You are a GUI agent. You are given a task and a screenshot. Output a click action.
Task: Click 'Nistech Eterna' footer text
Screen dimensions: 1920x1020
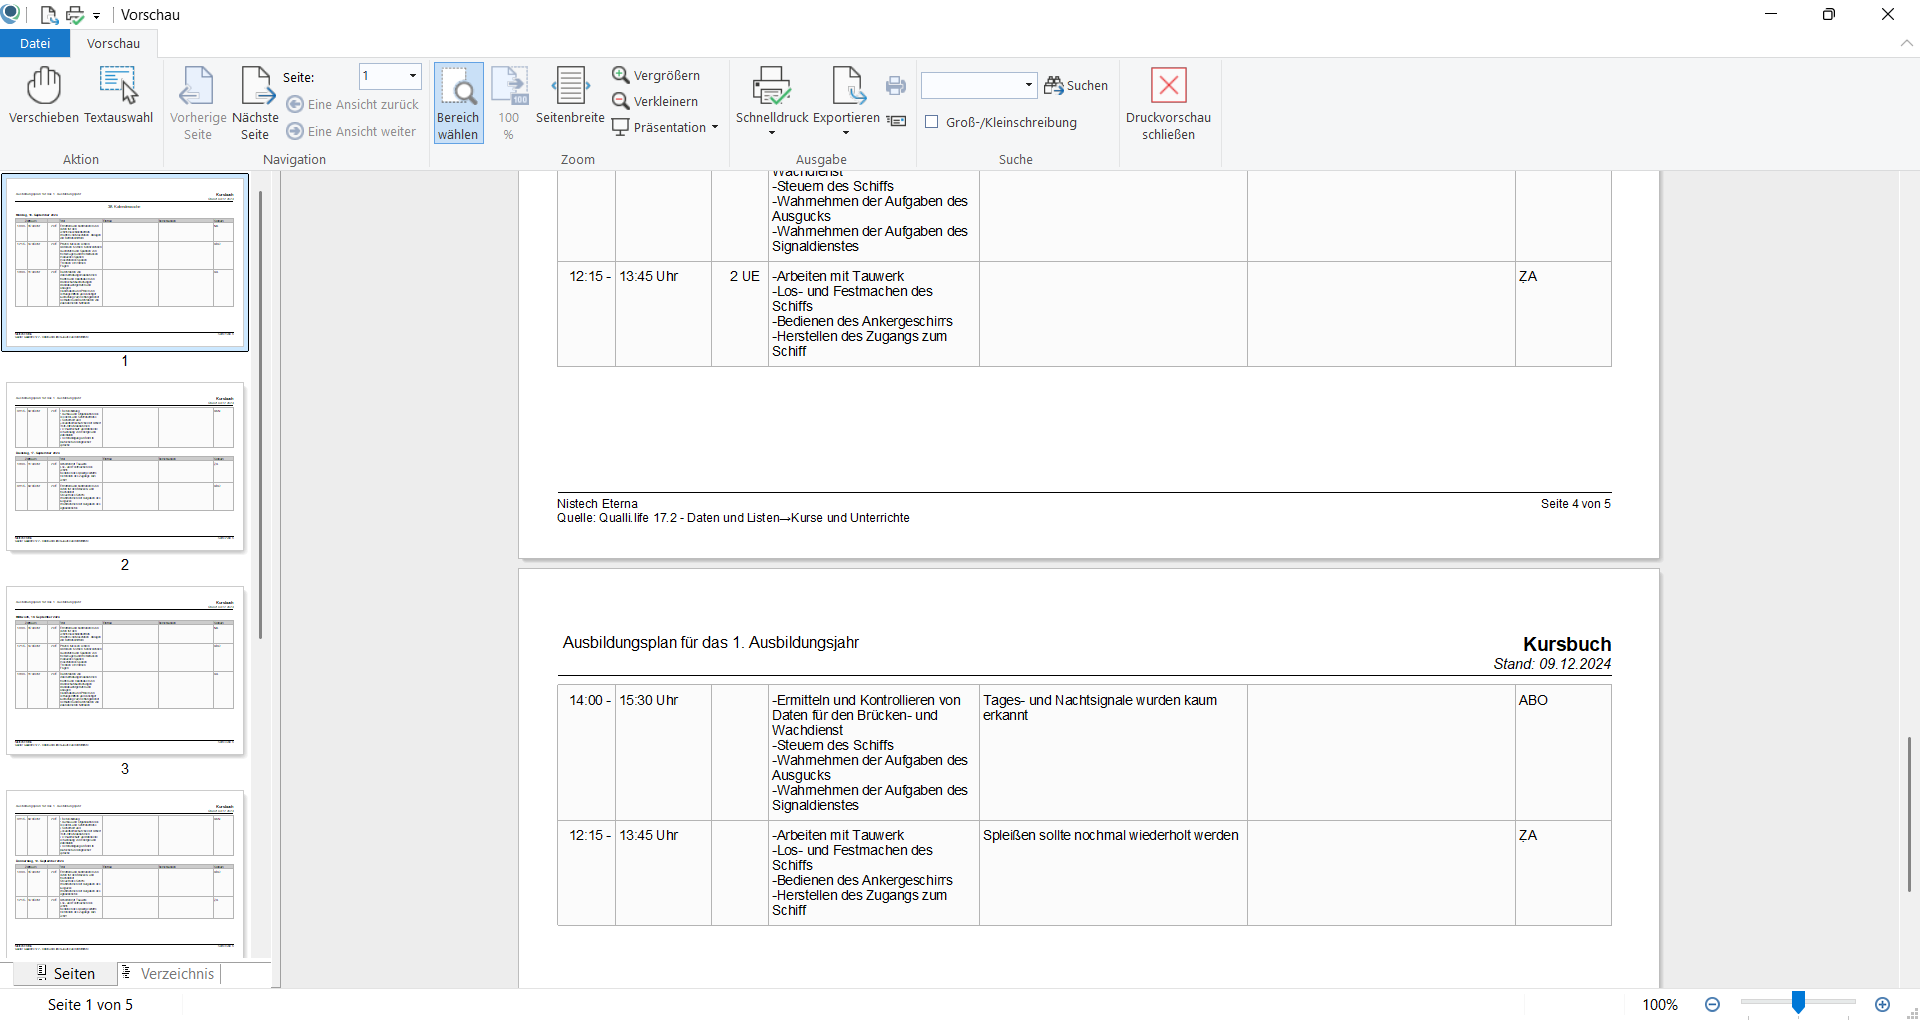coord(597,504)
